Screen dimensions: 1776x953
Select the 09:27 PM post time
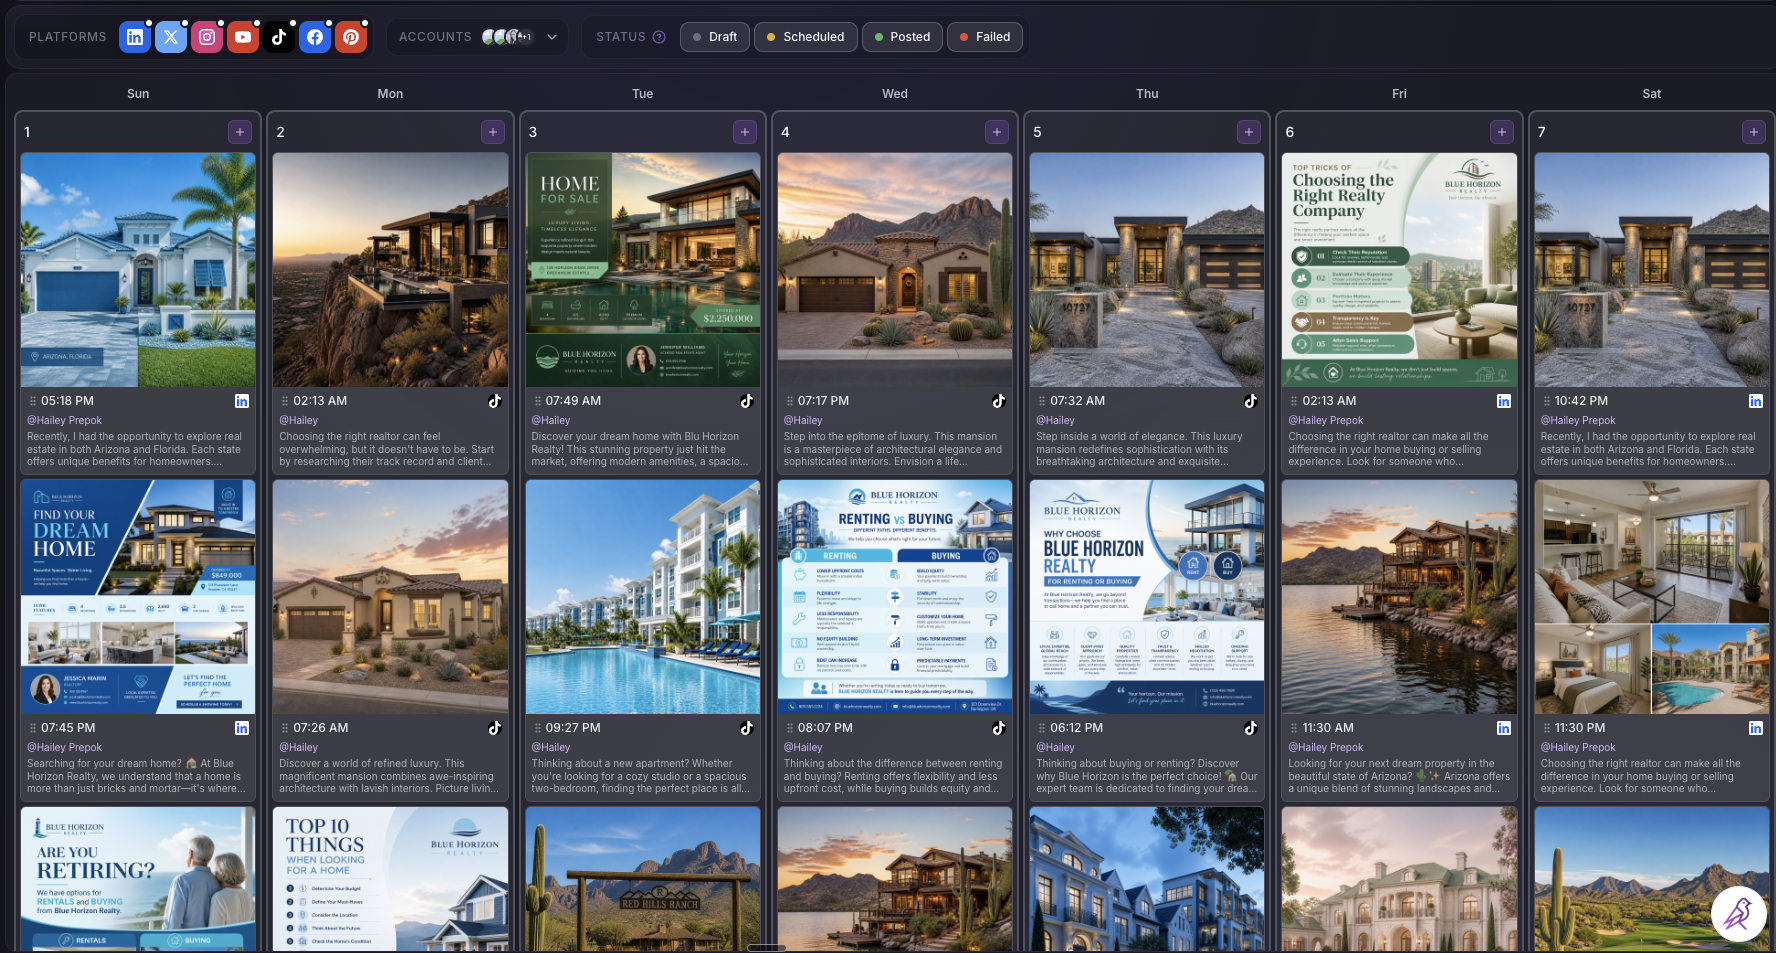click(x=573, y=728)
